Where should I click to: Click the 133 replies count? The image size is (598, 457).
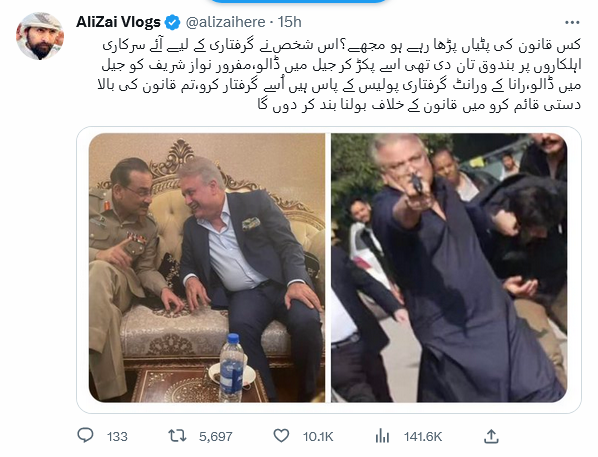tap(117, 436)
